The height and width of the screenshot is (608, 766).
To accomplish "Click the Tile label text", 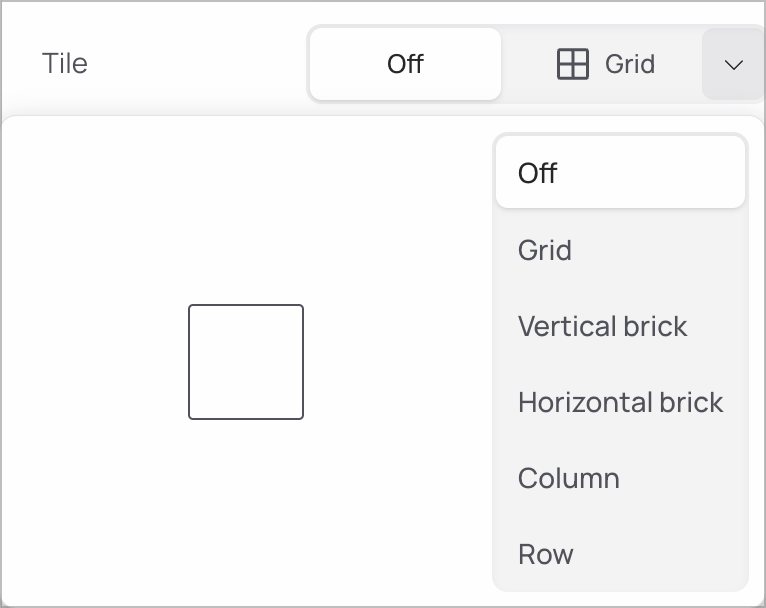I will (x=65, y=64).
